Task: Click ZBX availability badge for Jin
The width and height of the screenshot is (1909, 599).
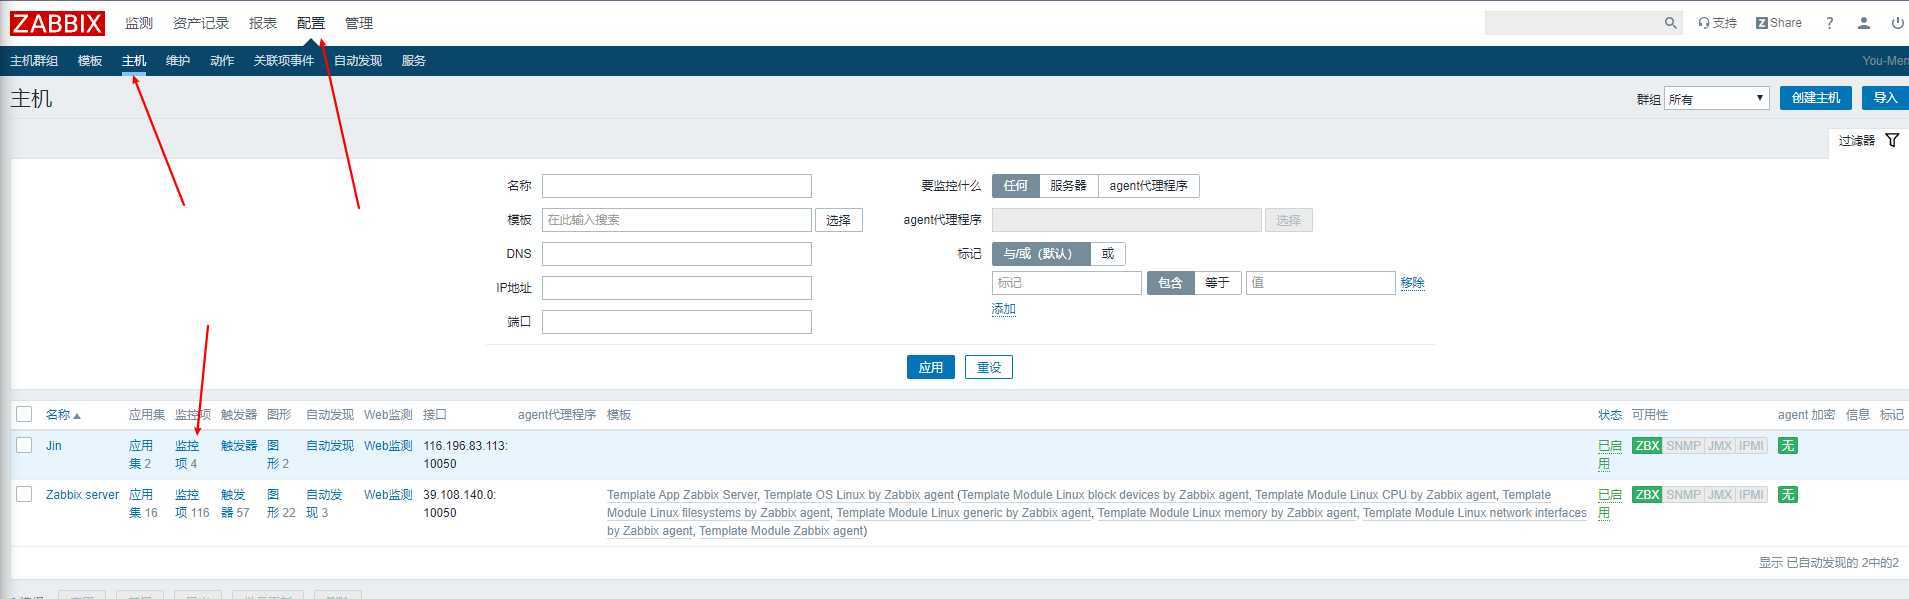Action: pyautogui.click(x=1647, y=446)
